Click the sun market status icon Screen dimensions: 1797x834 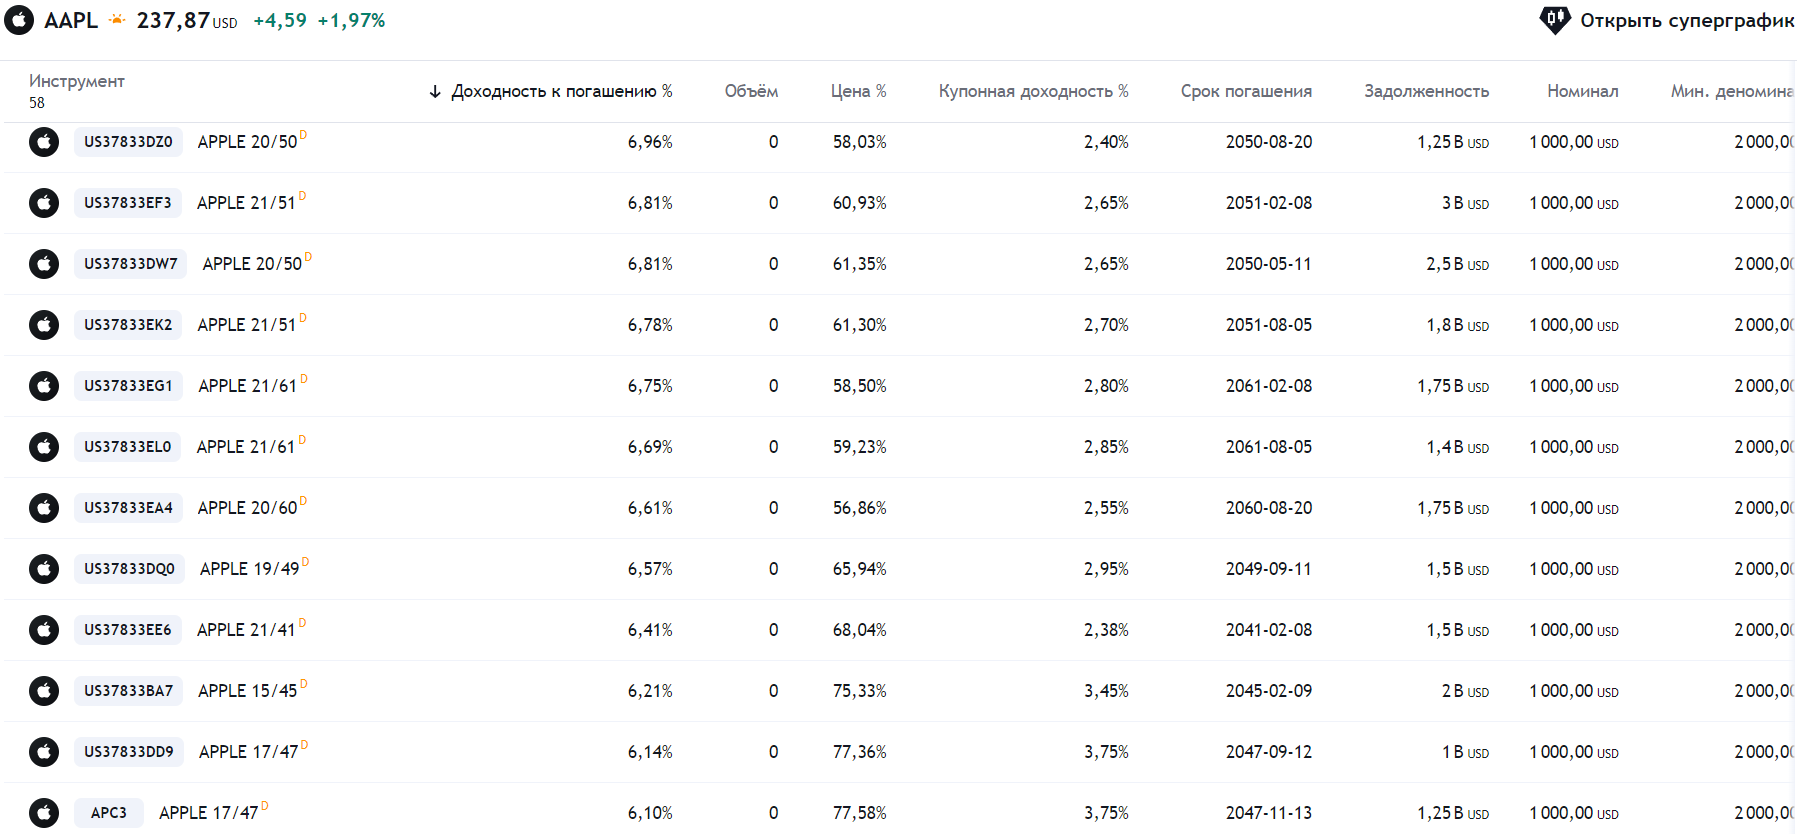click(x=118, y=20)
